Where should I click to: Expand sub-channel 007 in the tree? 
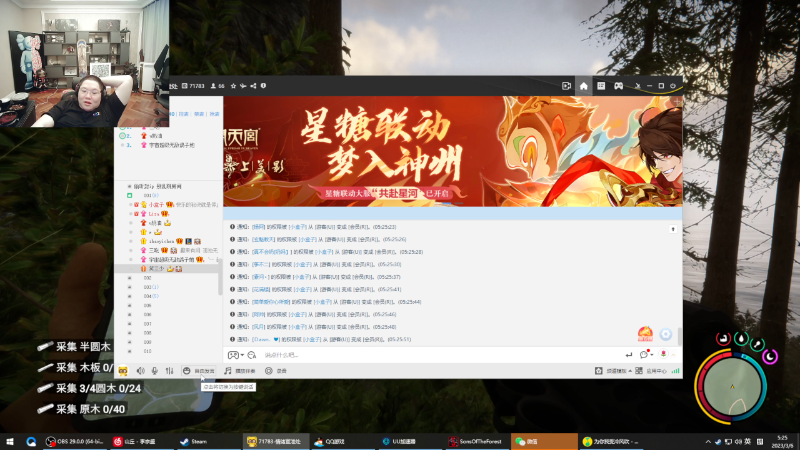(x=130, y=324)
